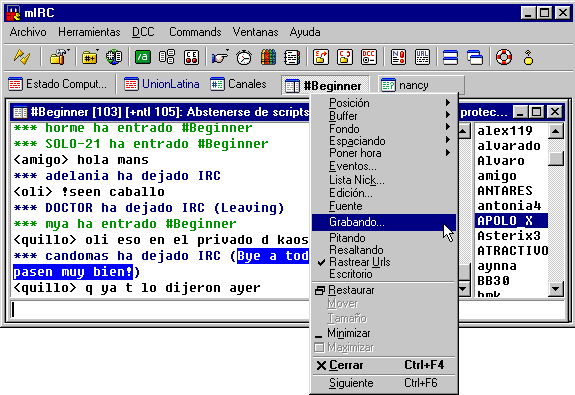This screenshot has height=395, width=575.
Task: Switch to the #Beginner switchbar button
Action: (325, 85)
